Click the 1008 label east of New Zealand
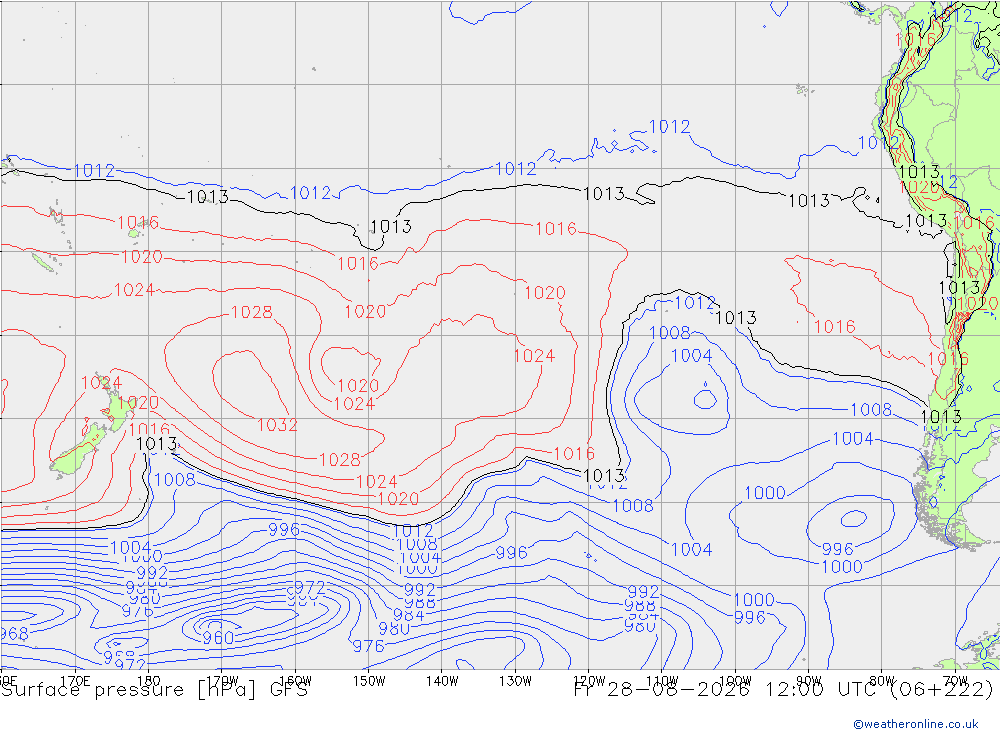 [x=175, y=479]
